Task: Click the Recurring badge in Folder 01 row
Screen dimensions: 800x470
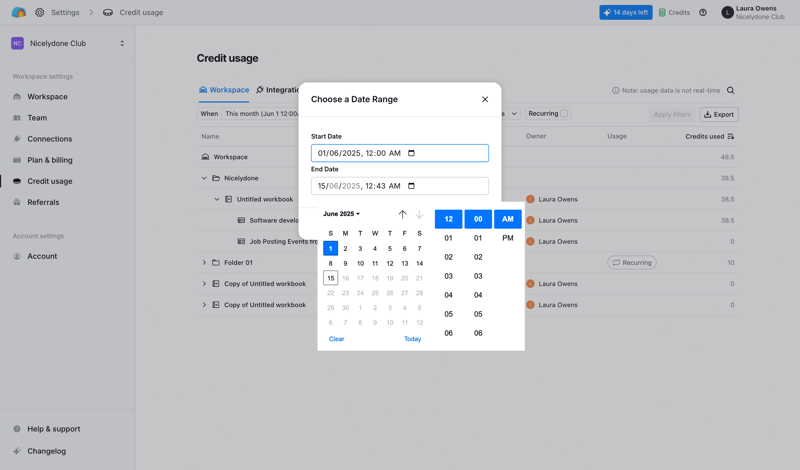Action: pyautogui.click(x=632, y=262)
